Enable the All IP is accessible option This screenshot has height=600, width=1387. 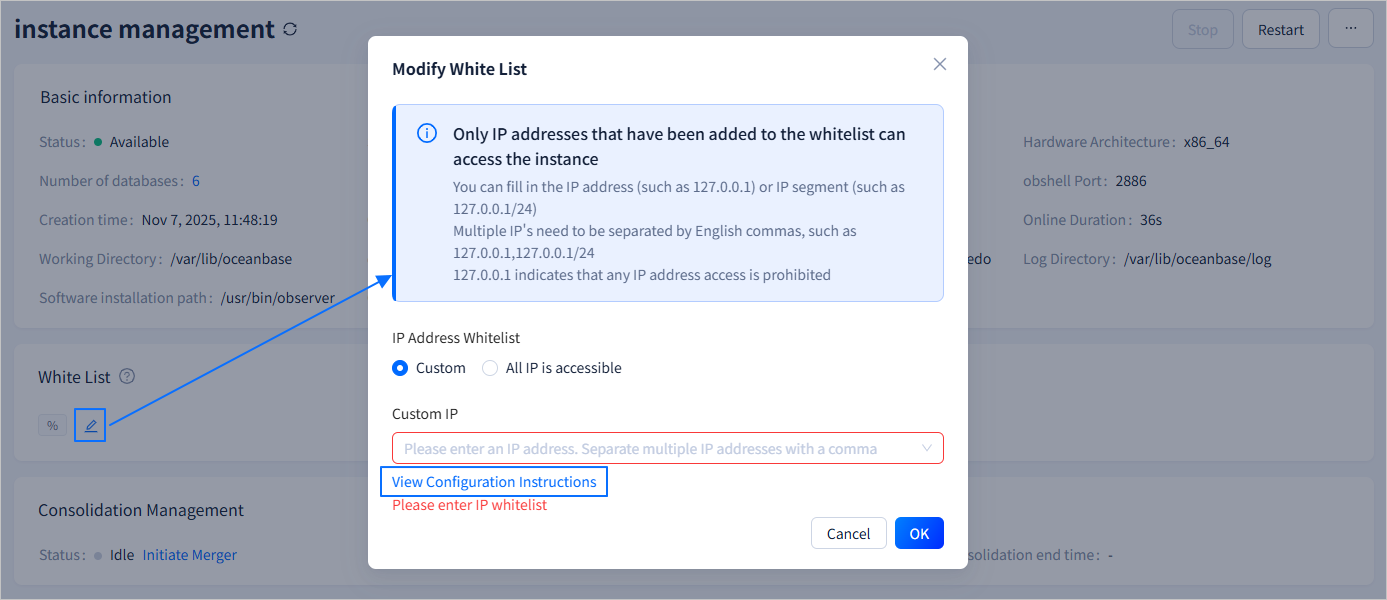point(490,367)
